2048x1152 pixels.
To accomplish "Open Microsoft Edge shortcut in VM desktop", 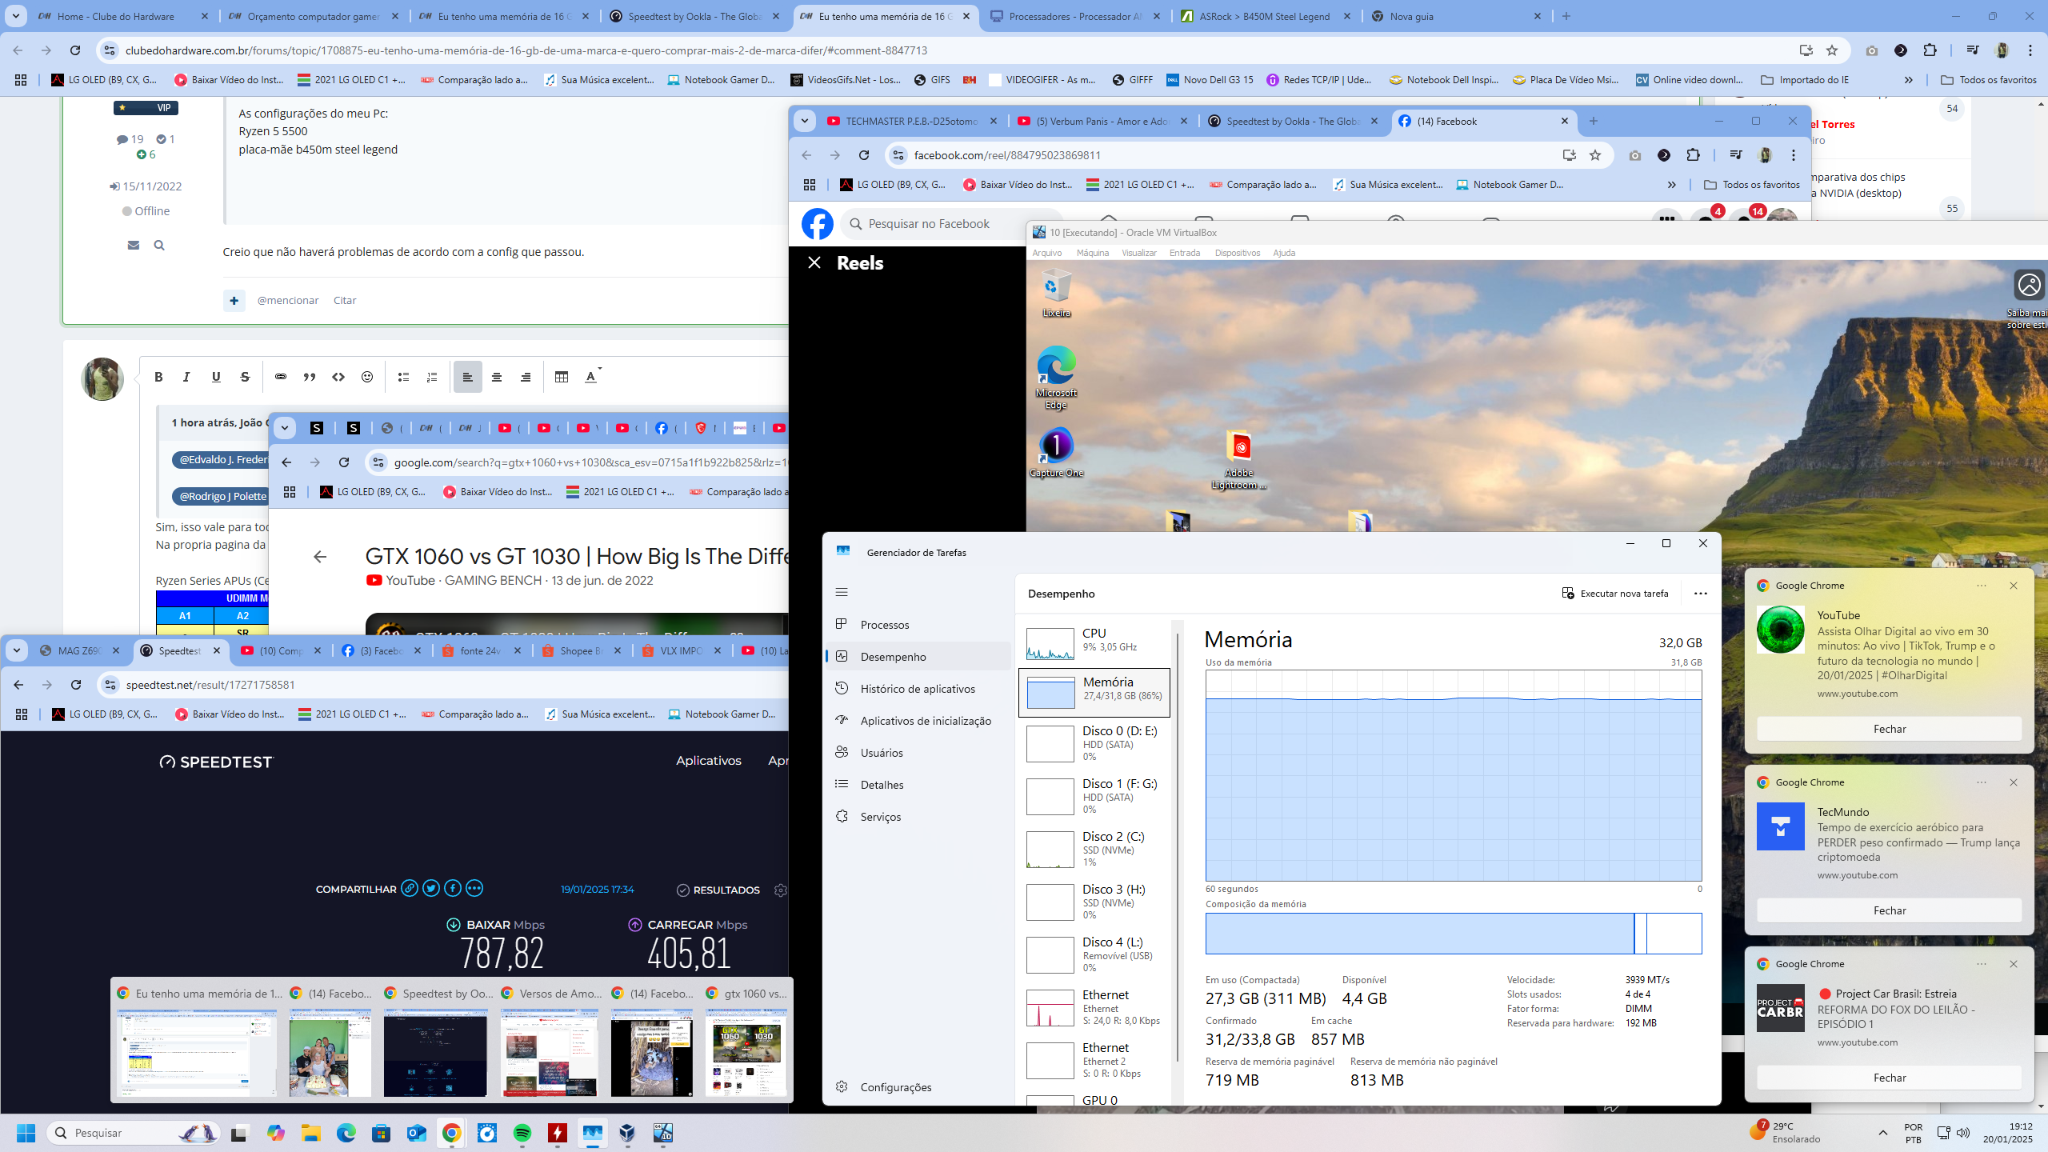I will [1056, 377].
